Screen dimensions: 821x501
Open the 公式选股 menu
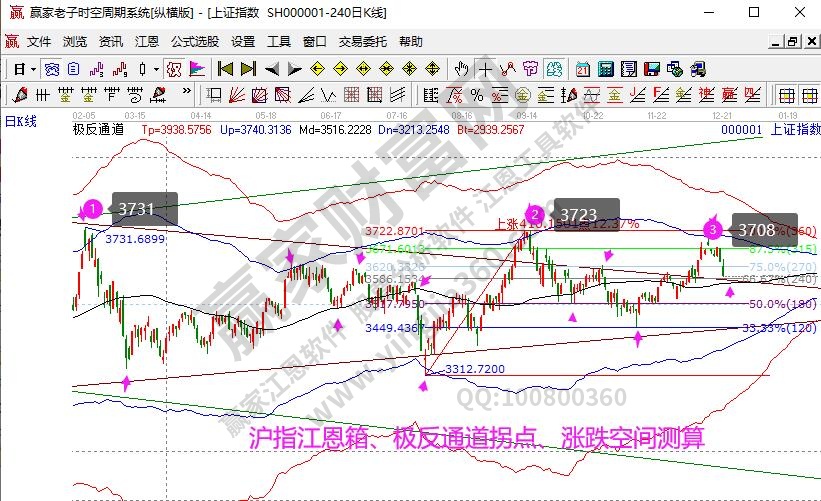194,42
